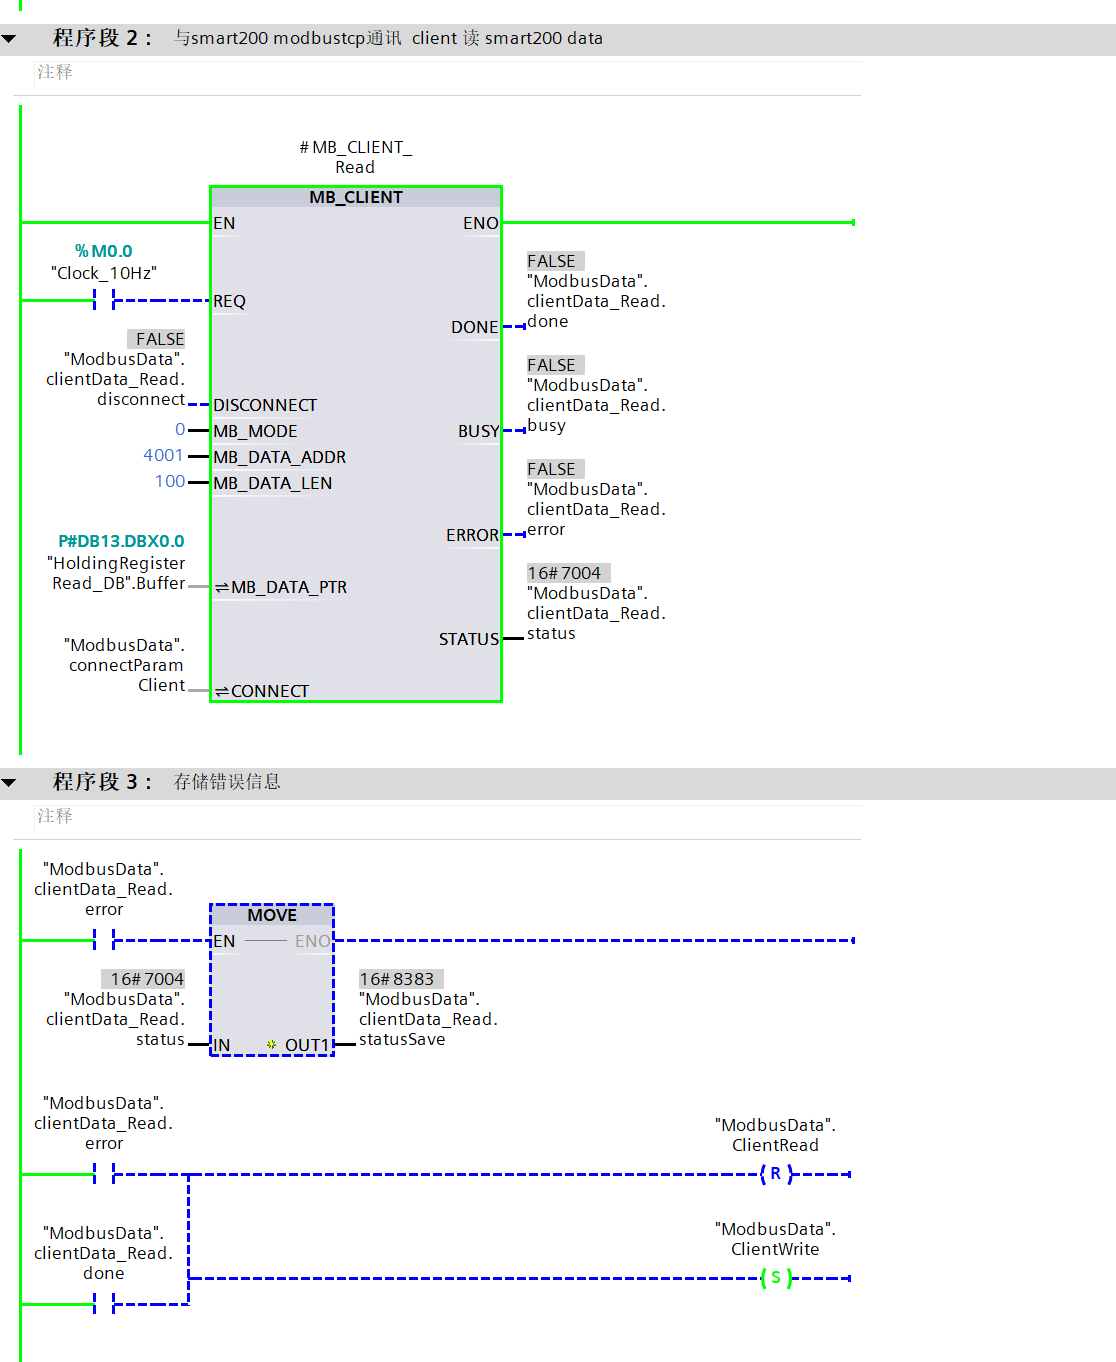Click the MOVE block star icon near OUT1
The height and width of the screenshot is (1362, 1116).
(271, 1045)
